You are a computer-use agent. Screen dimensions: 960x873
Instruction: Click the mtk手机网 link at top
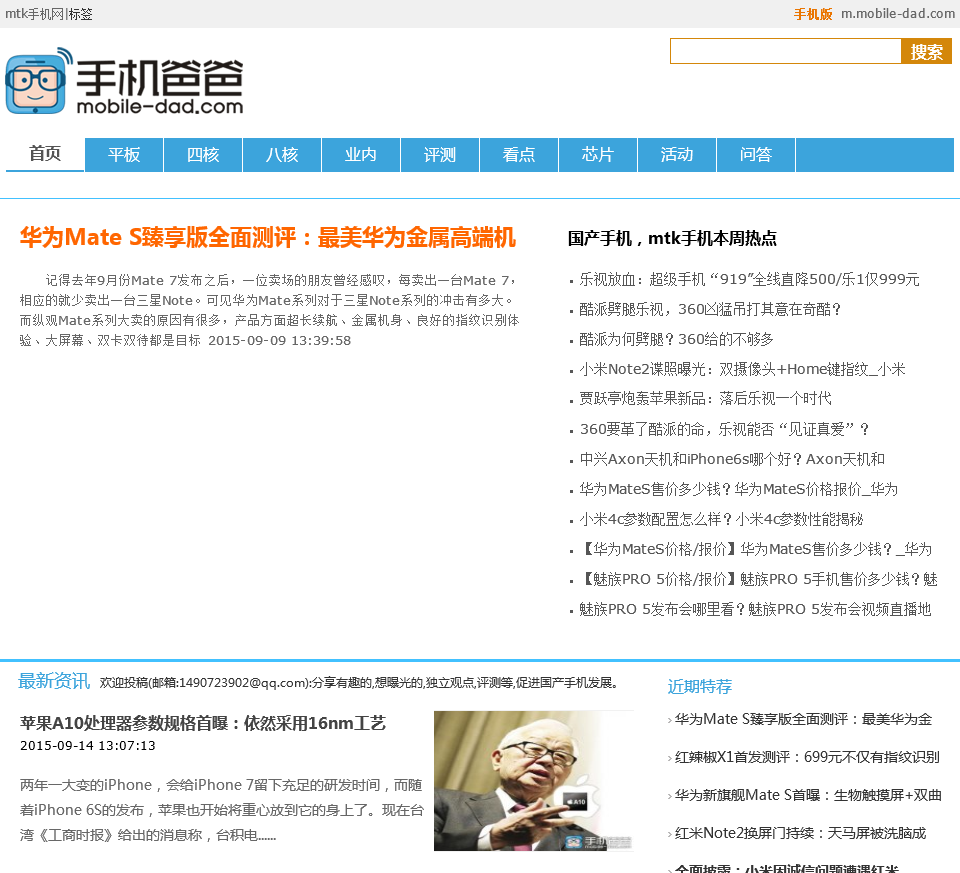click(x=34, y=13)
